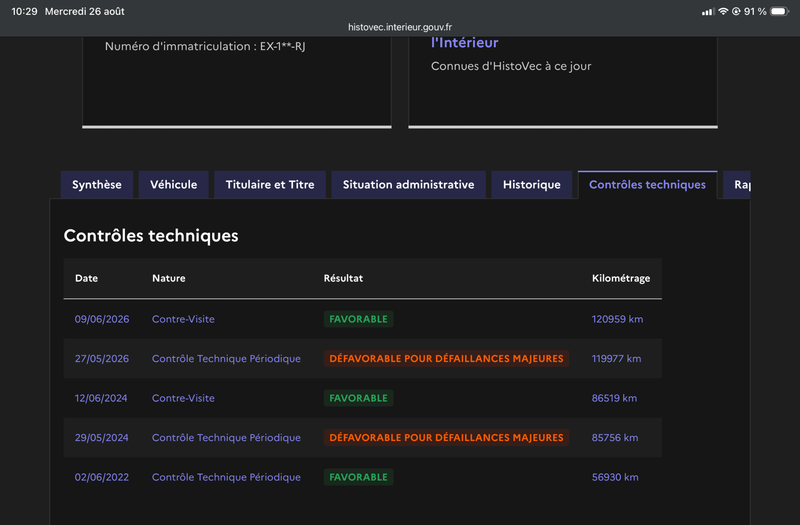Tap the histovec.interieur.gouv.fr address bar
Screen dimensions: 800x525
coord(400,27)
